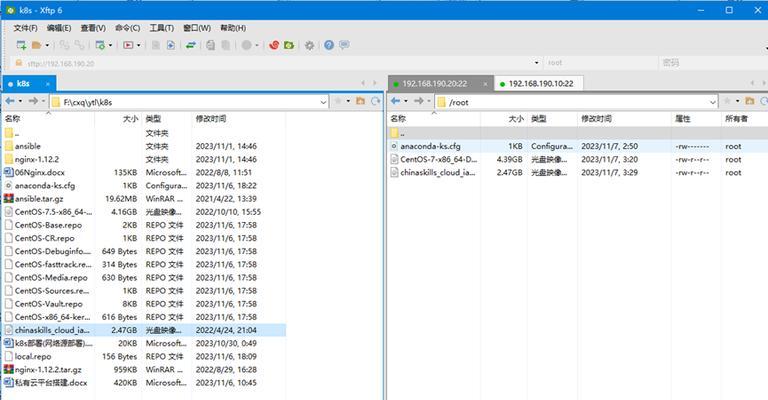The width and height of the screenshot is (768, 400).
Task: Open the 查看(V) menu
Action: point(93,28)
